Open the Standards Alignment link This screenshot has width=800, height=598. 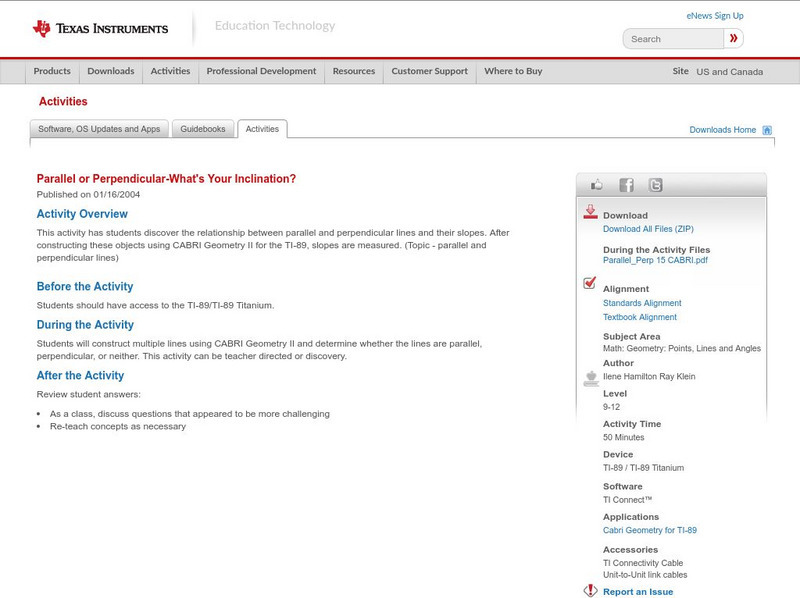(x=642, y=303)
